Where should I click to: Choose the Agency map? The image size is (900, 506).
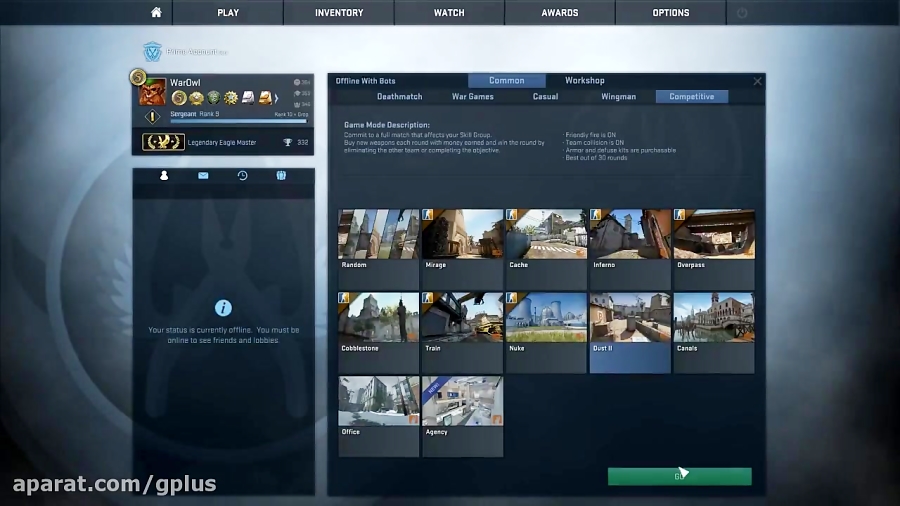coord(462,417)
